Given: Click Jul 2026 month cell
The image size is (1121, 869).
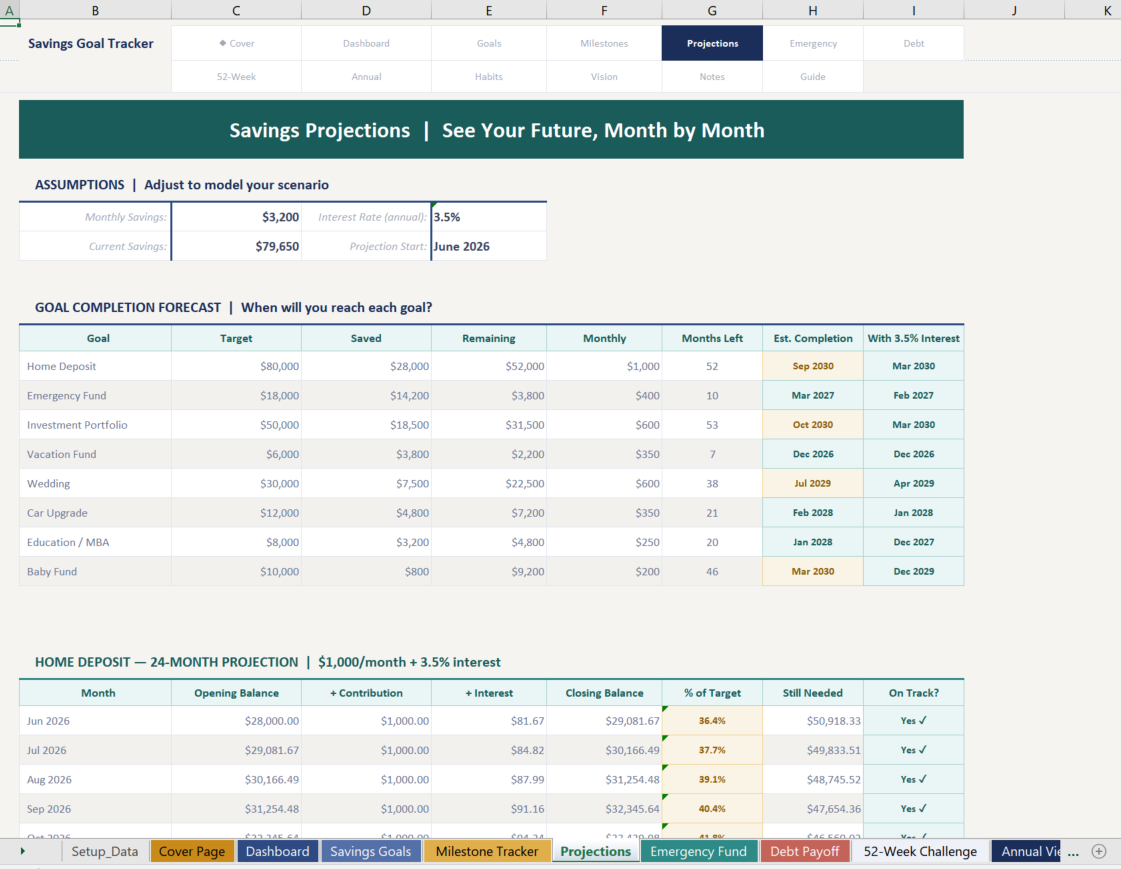Looking at the screenshot, I should tap(95, 750).
